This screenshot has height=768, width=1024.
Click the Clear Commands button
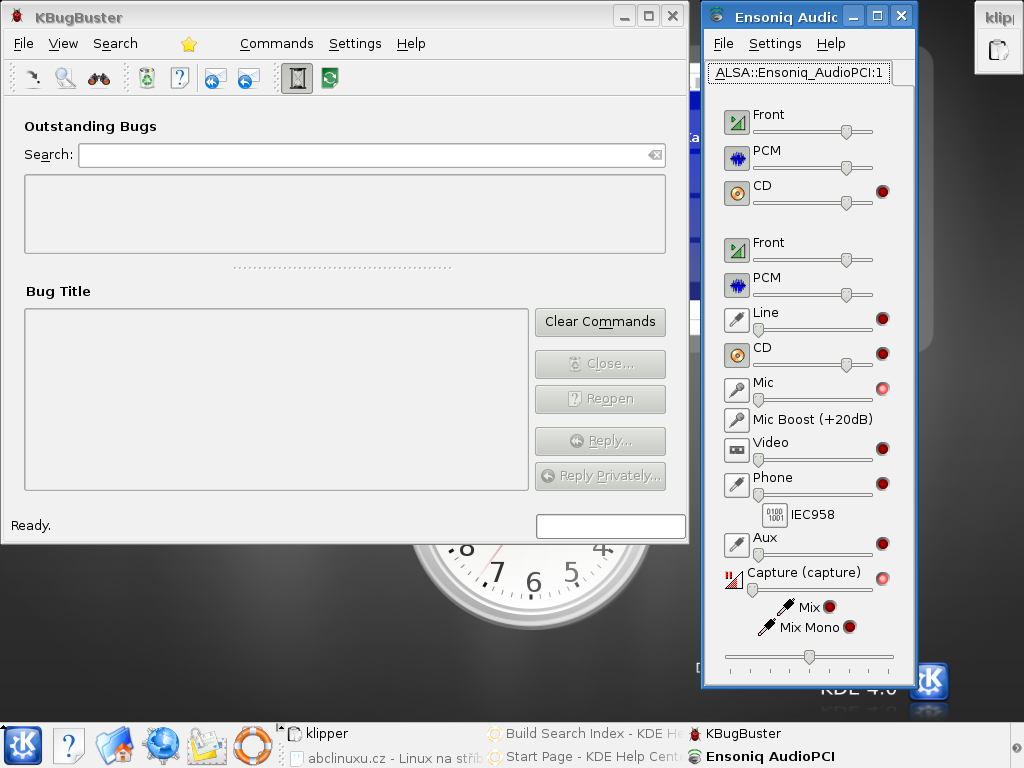coord(600,322)
